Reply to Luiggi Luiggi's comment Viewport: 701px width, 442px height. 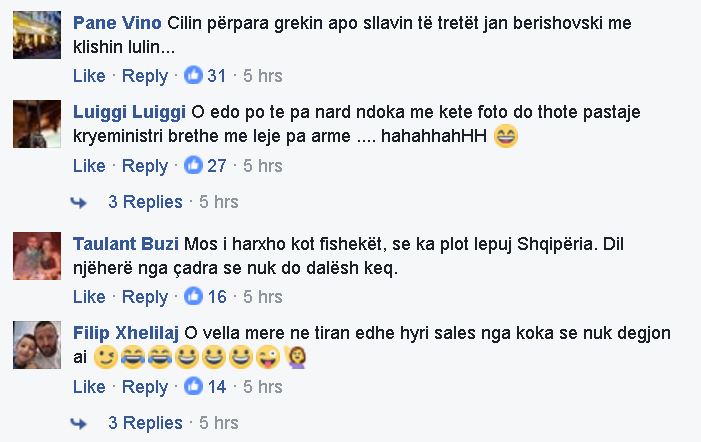coord(144,165)
